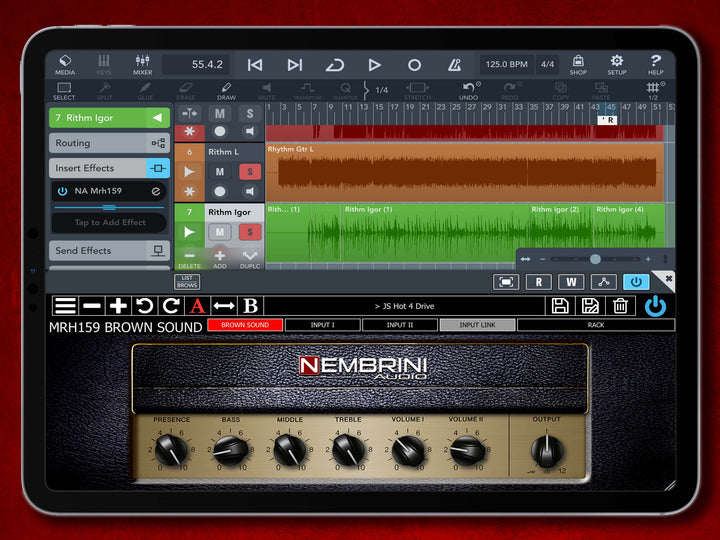Select the Draw pencil tool
720x540 pixels.
pos(226,91)
